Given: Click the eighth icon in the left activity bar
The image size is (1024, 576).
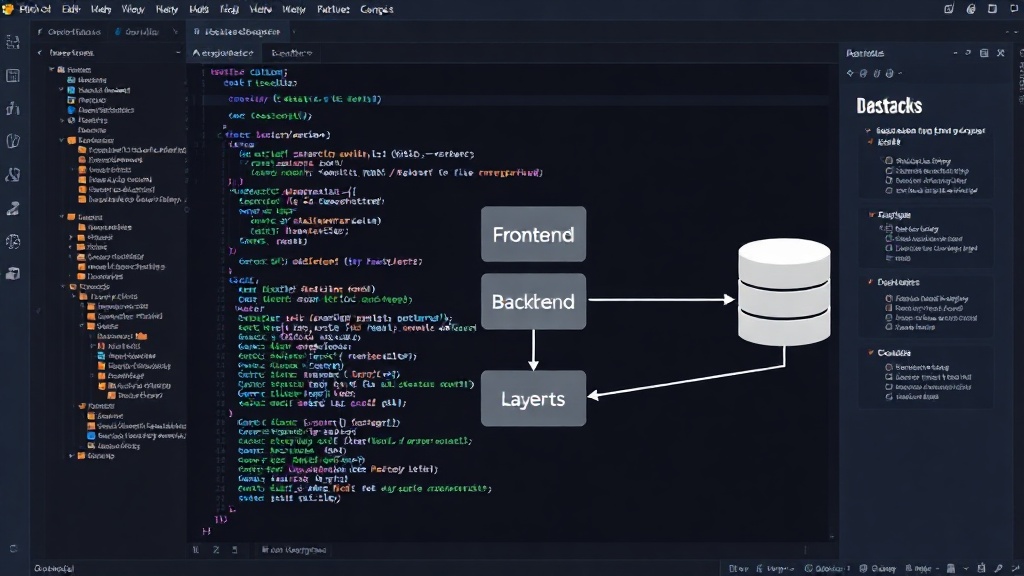Looking at the screenshot, I should (x=13, y=274).
